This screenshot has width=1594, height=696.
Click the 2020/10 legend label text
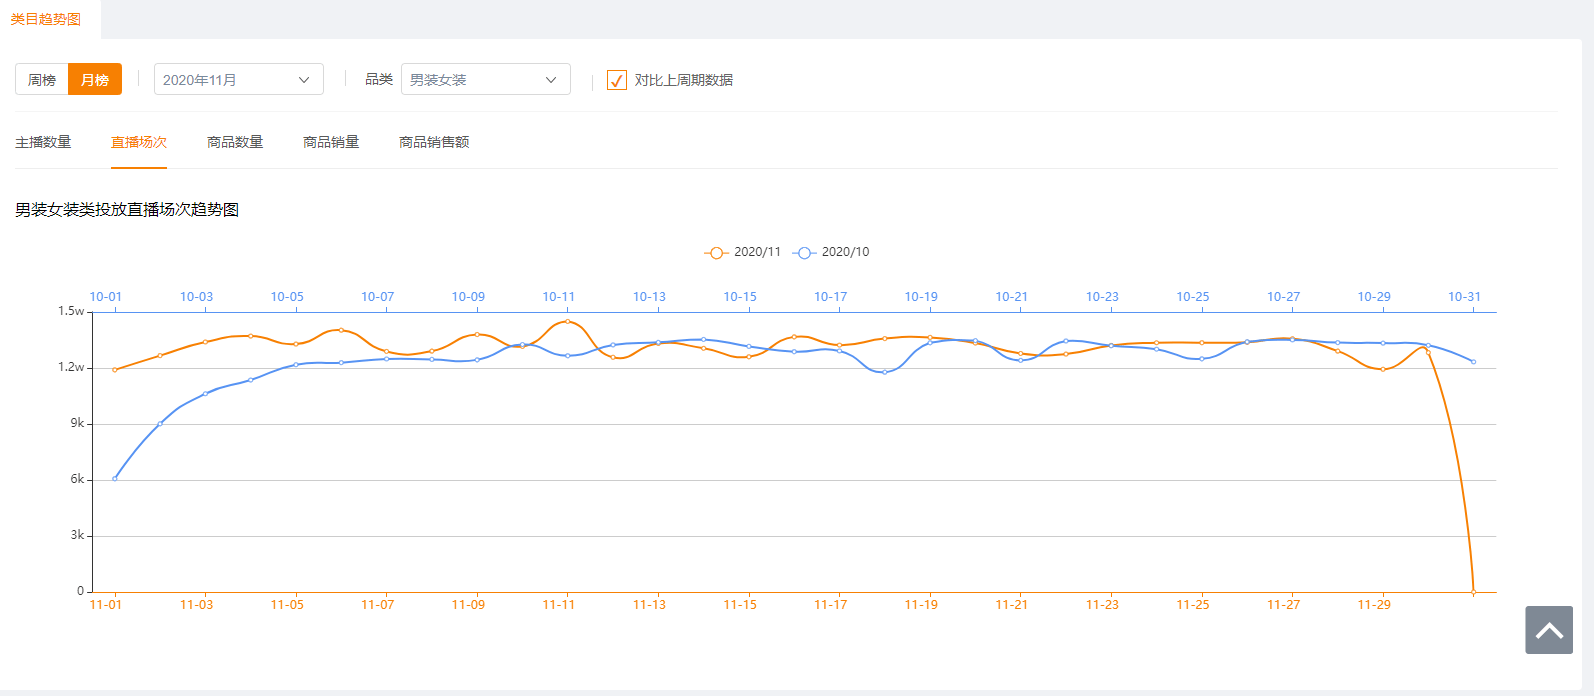(x=845, y=252)
